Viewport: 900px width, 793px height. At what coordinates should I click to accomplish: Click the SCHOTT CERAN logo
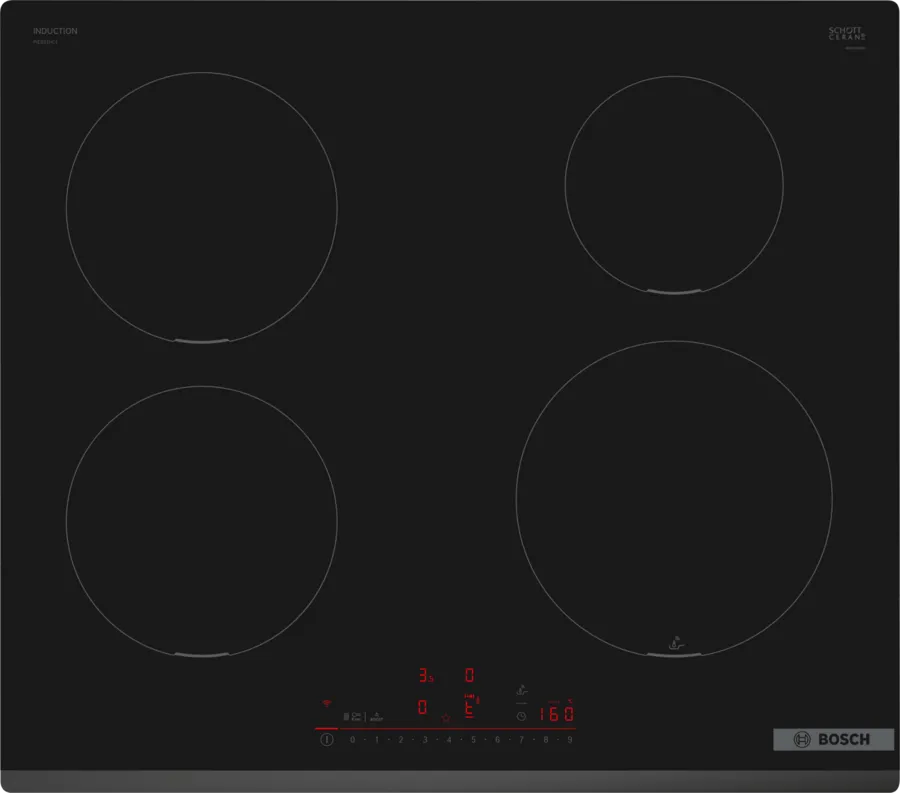click(847, 34)
